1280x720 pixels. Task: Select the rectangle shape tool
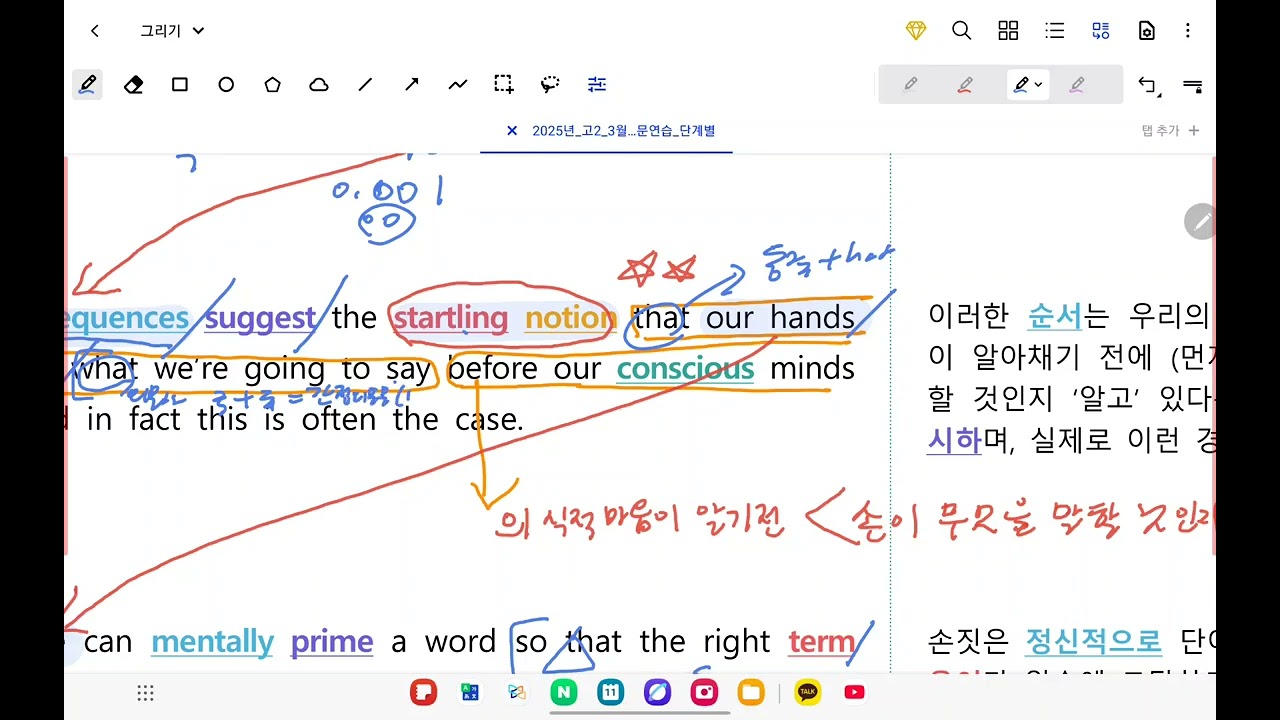click(x=180, y=85)
